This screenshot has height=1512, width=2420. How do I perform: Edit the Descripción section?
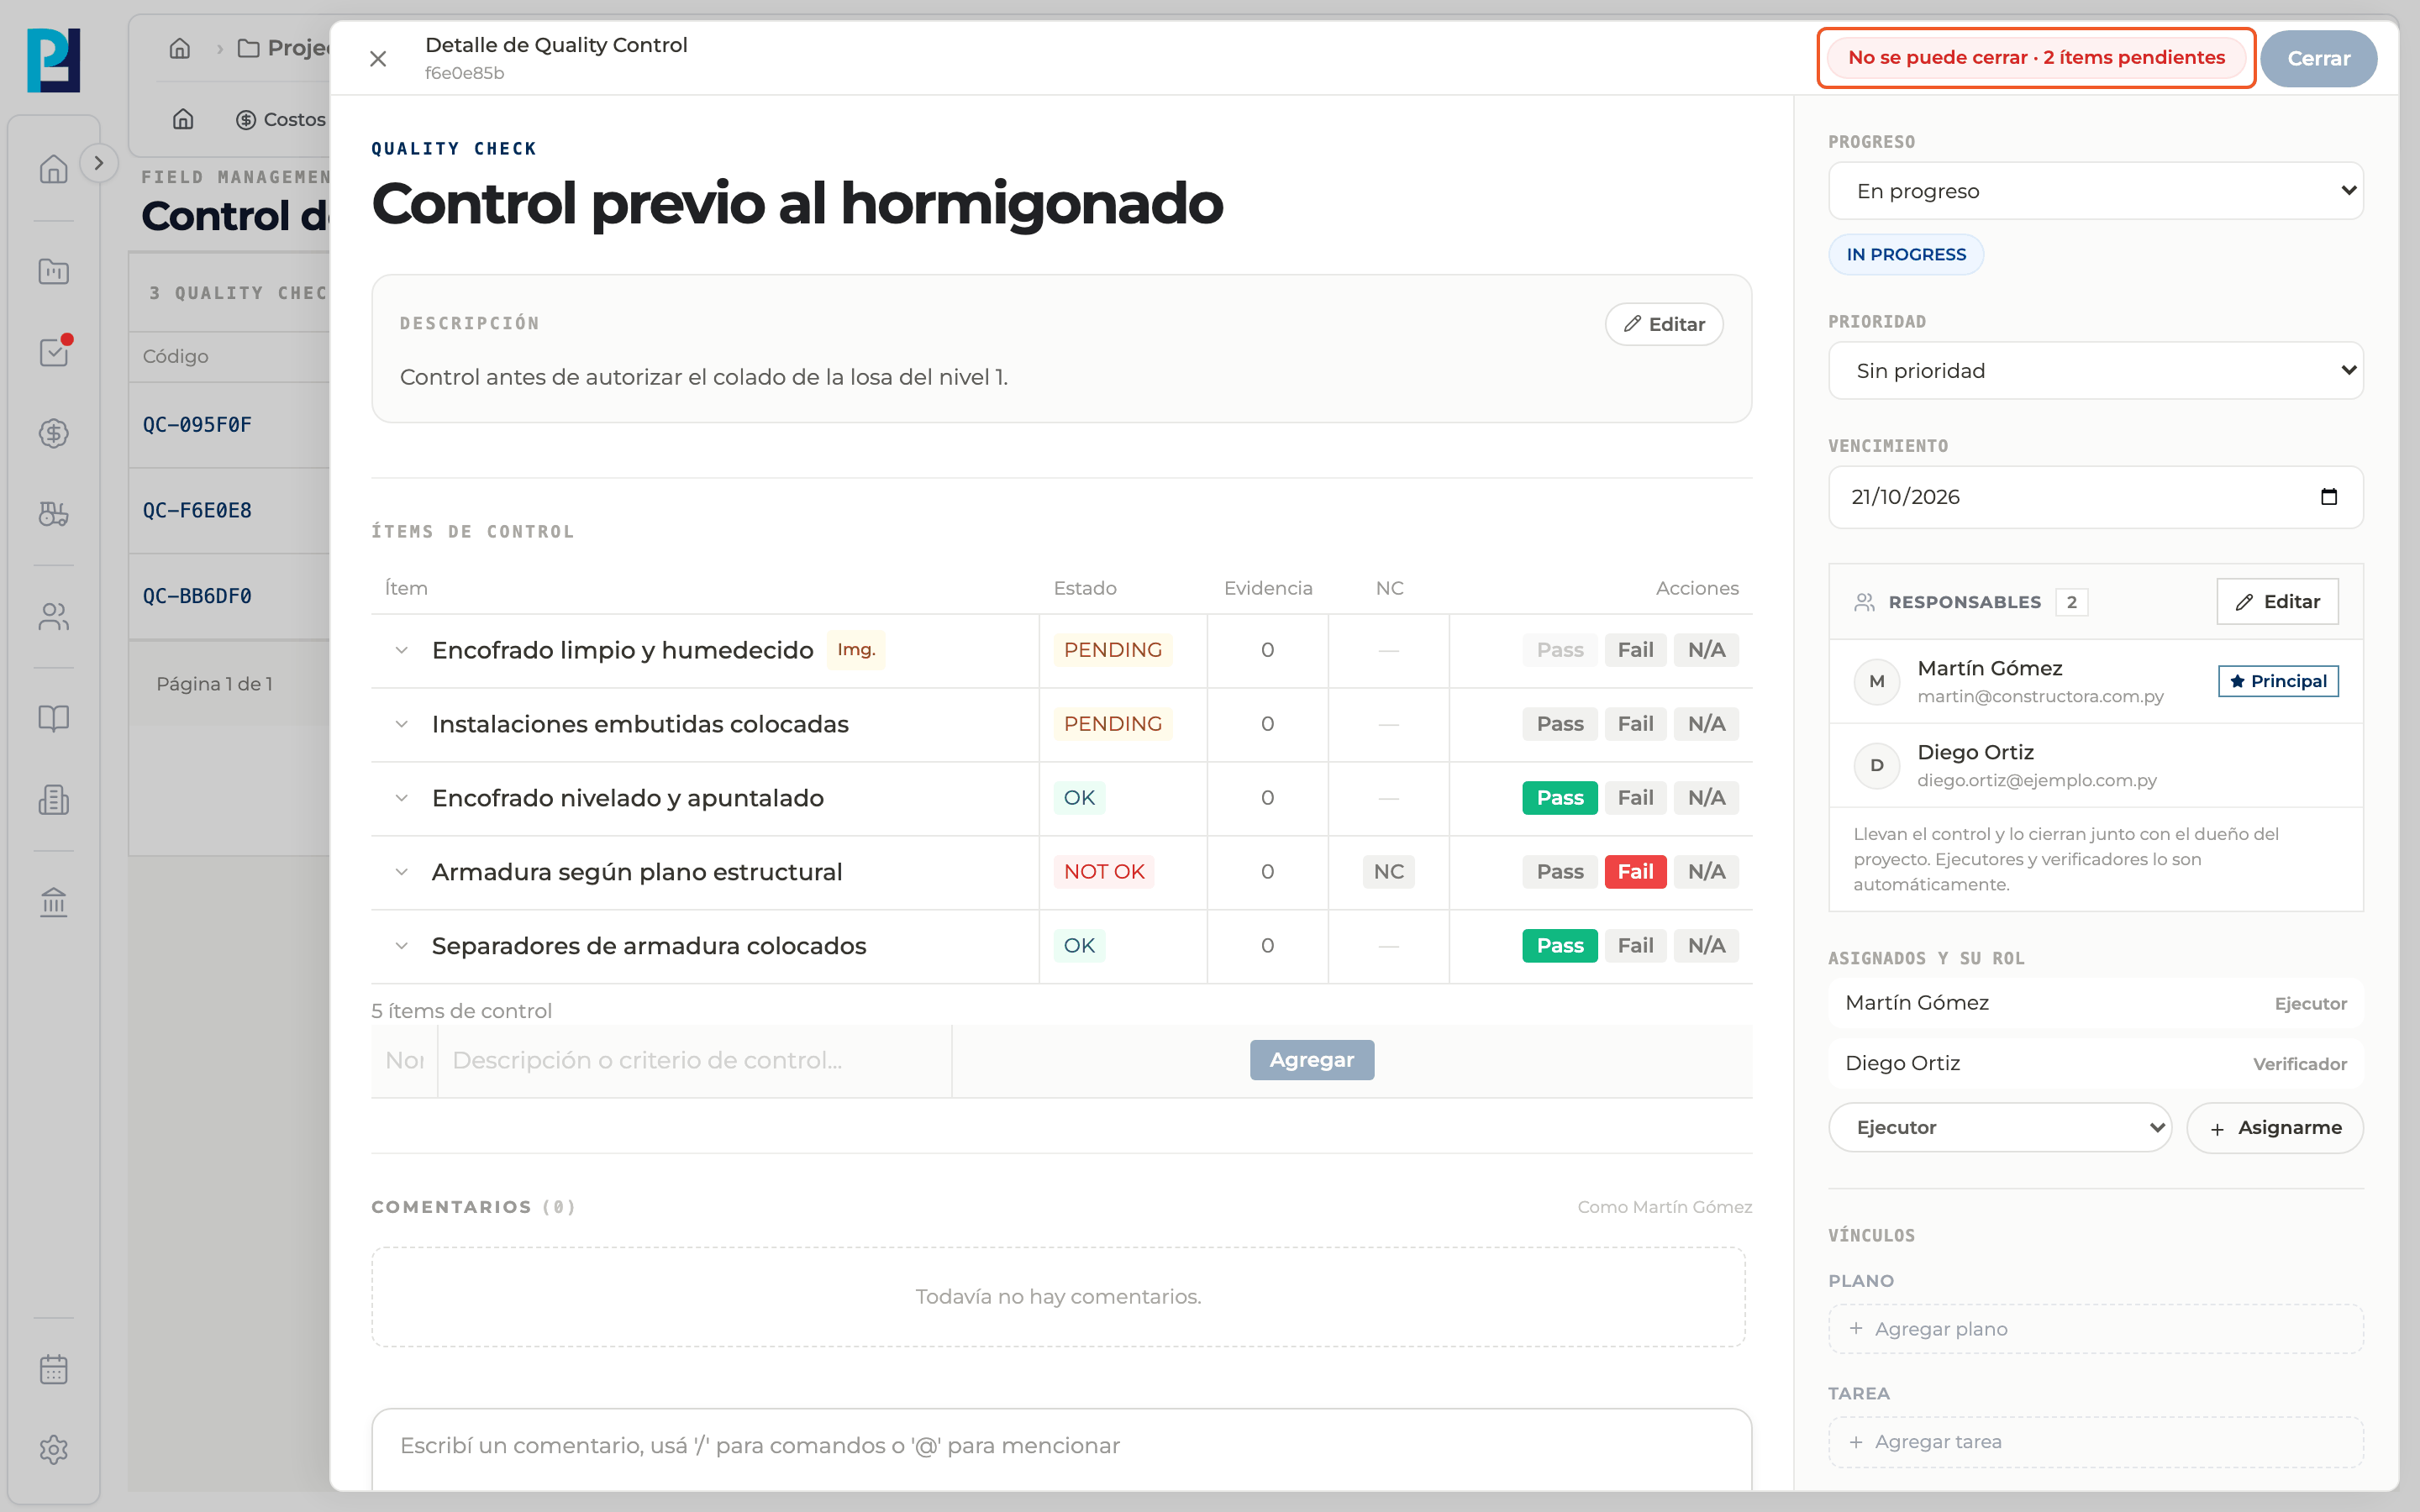coord(1664,324)
